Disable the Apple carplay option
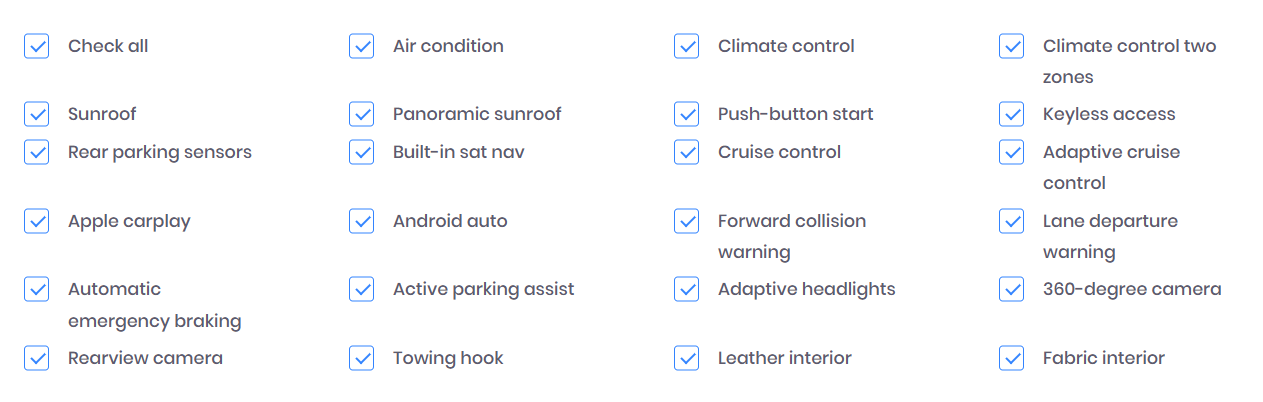1263x402 pixels. point(37,221)
